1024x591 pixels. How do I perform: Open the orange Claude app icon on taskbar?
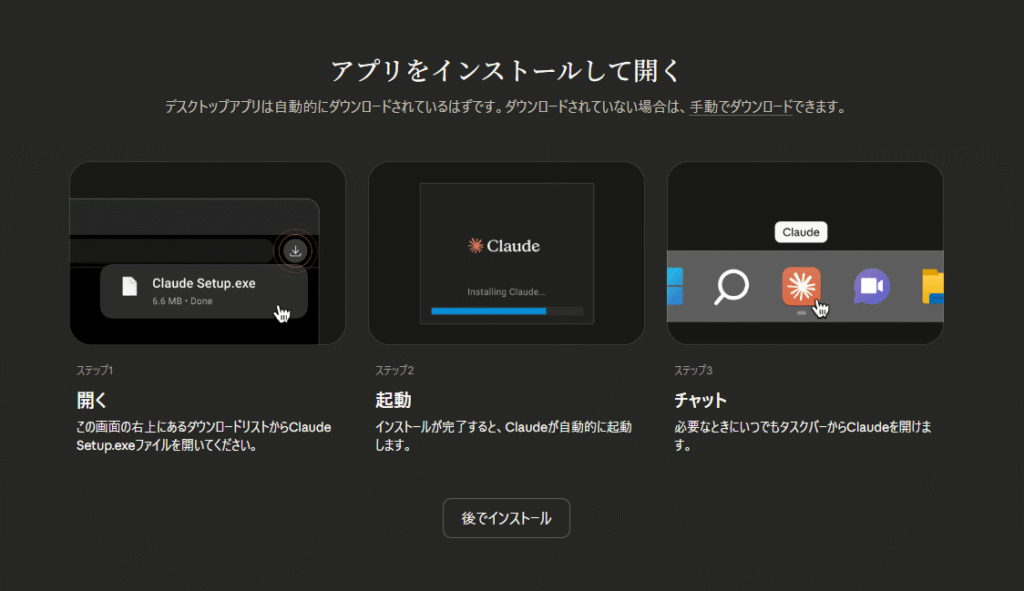click(801, 287)
